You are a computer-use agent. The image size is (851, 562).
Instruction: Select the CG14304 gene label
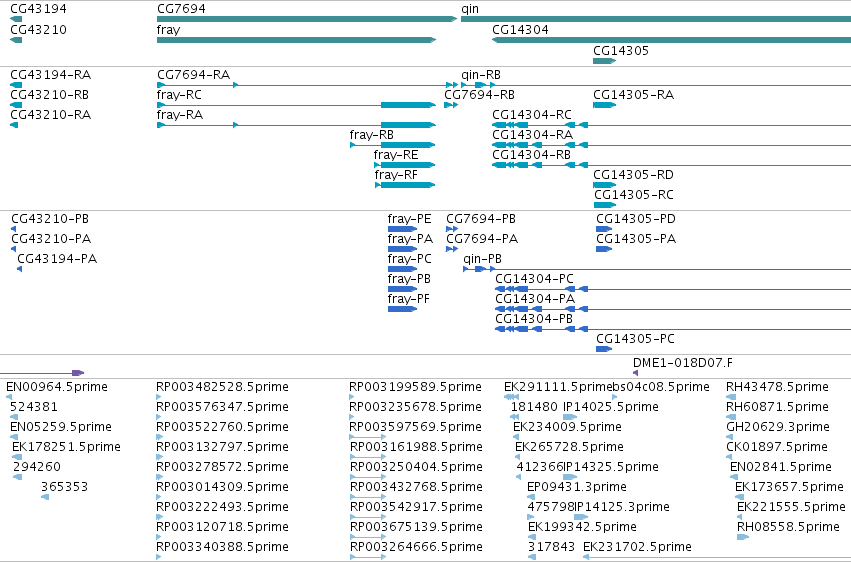(520, 29)
